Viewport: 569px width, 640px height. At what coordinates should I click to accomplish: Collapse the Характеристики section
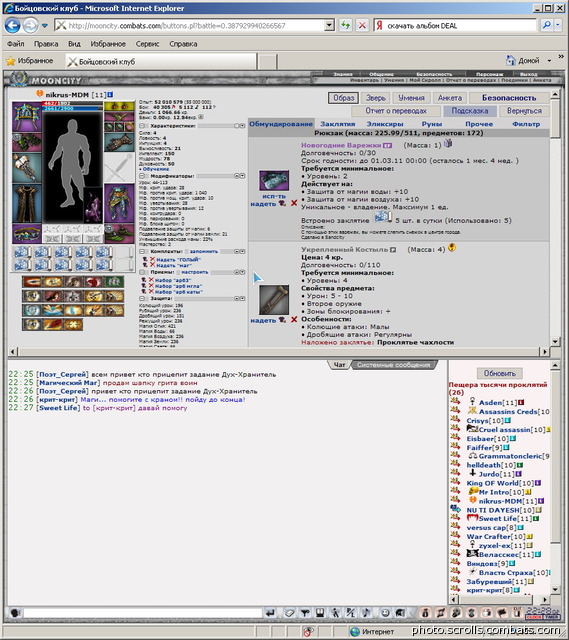[142, 126]
